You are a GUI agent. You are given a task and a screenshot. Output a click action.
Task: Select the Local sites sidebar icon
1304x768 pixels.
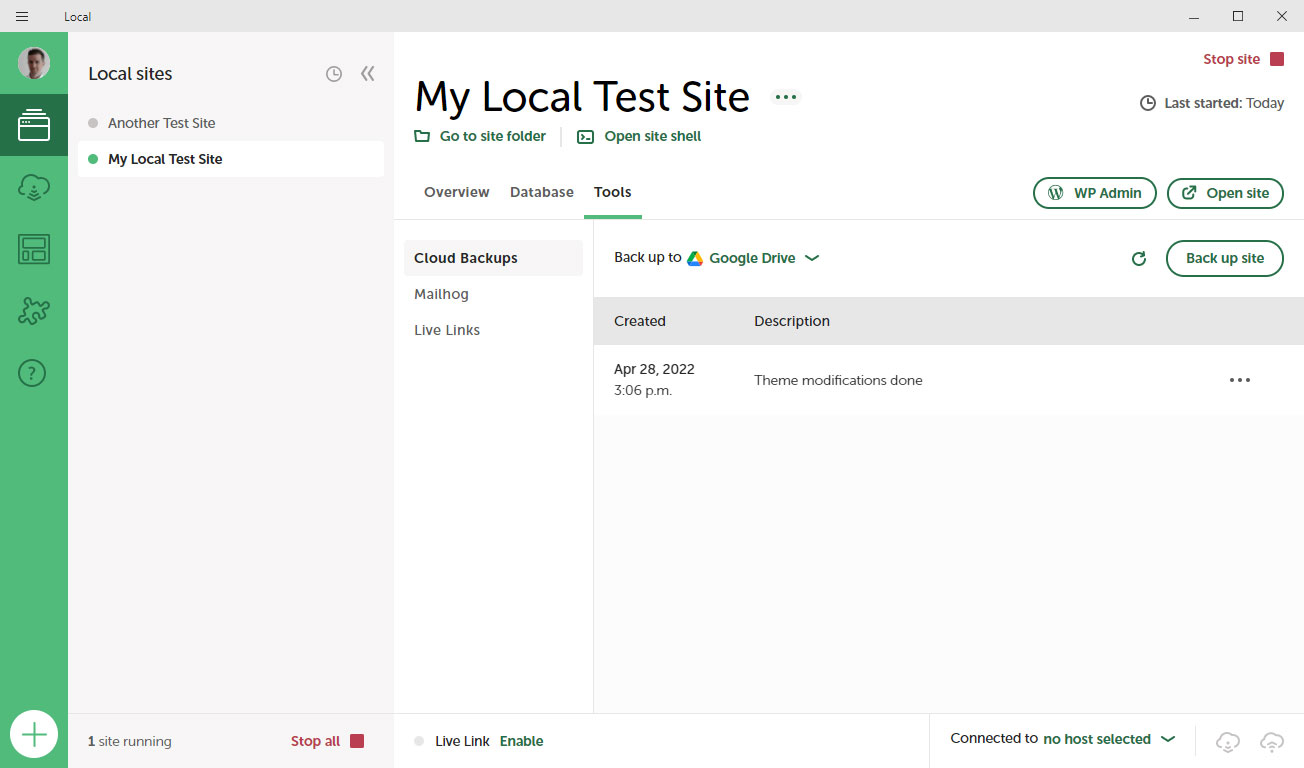click(34, 125)
